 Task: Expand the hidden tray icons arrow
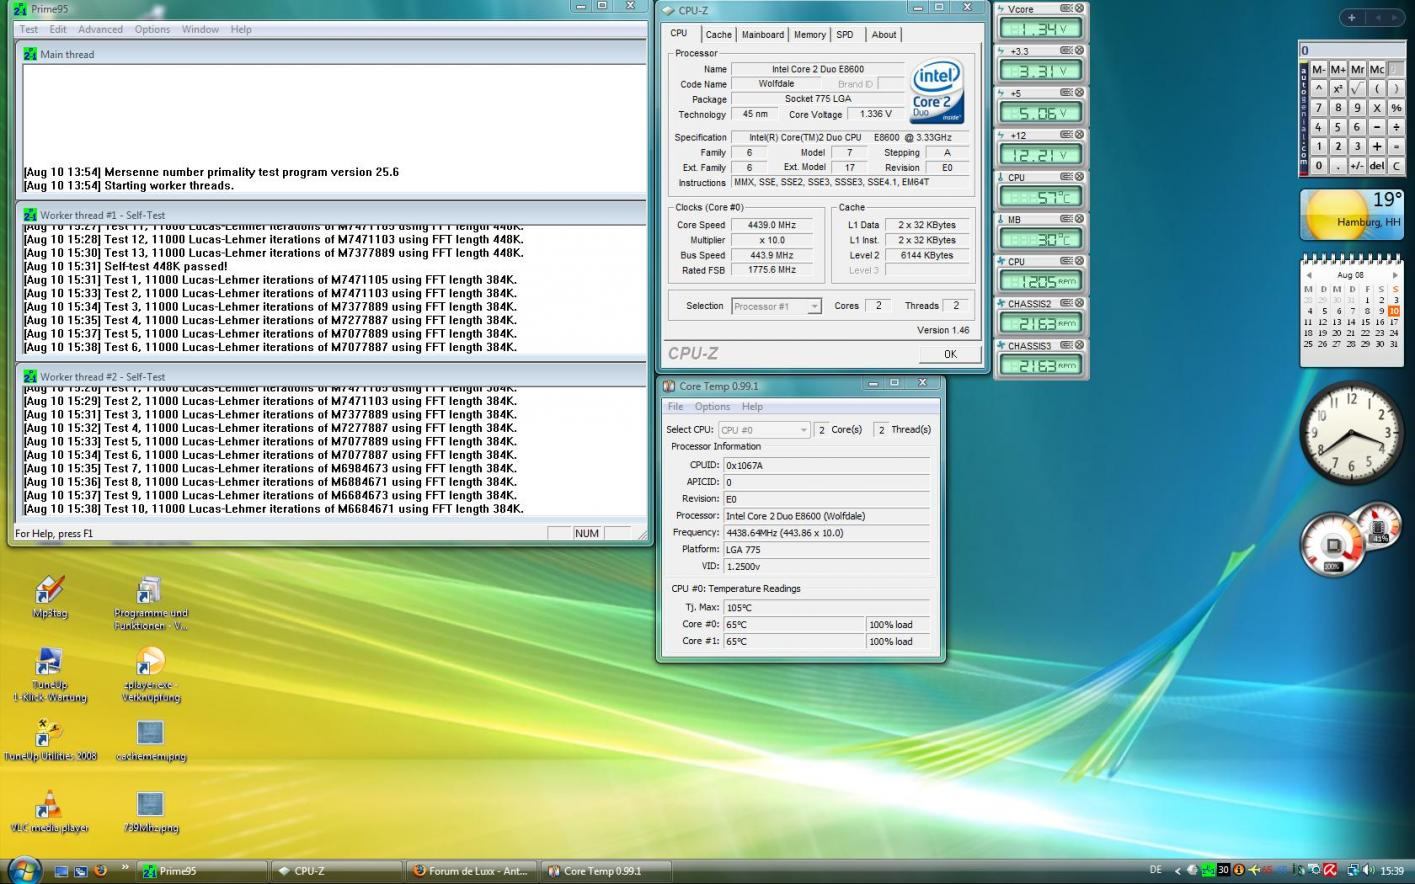pyautogui.click(x=1178, y=871)
